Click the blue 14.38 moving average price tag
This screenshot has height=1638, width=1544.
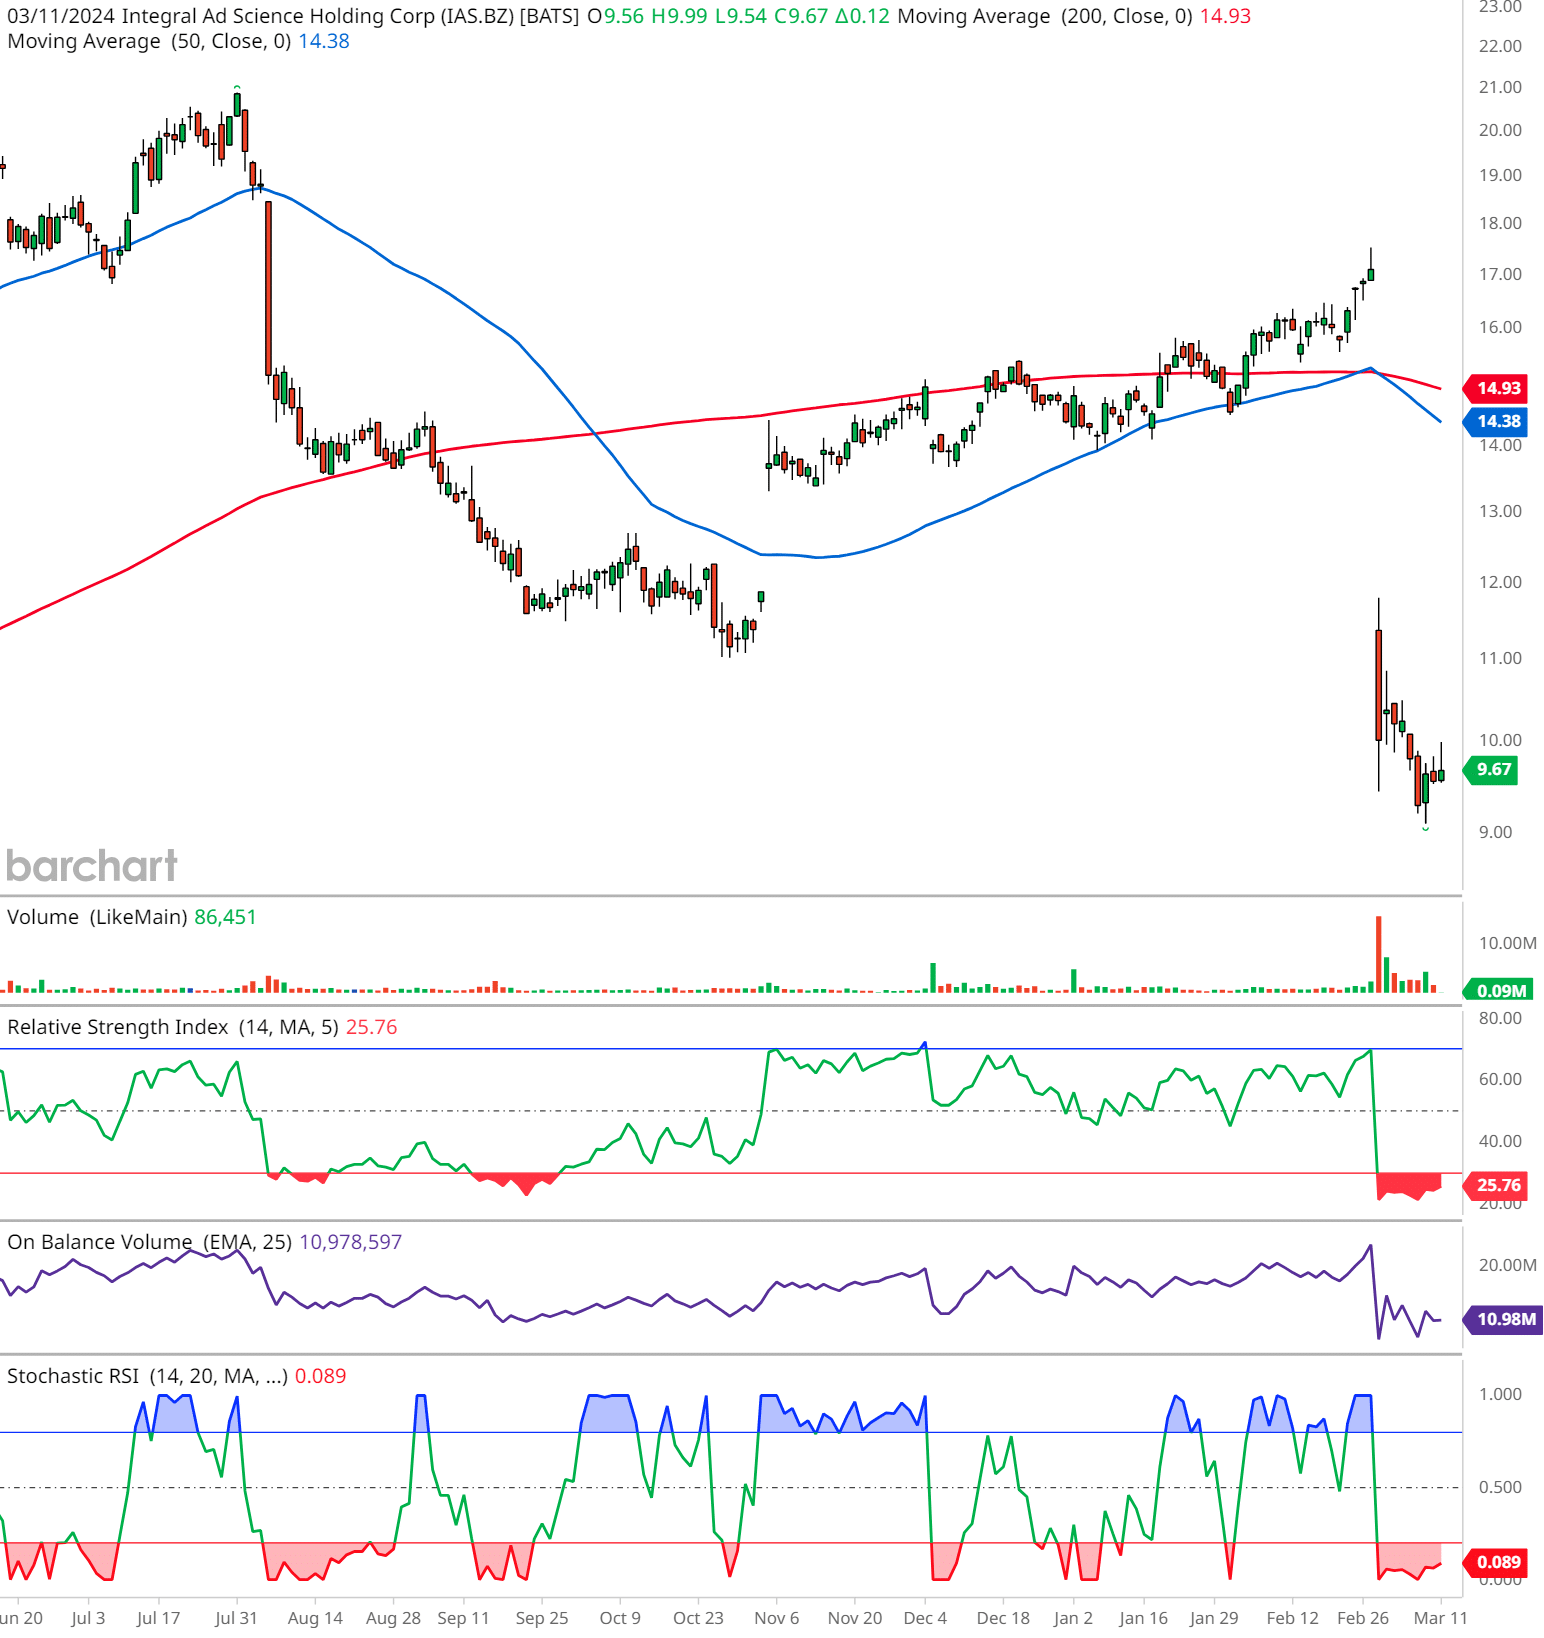(1497, 421)
